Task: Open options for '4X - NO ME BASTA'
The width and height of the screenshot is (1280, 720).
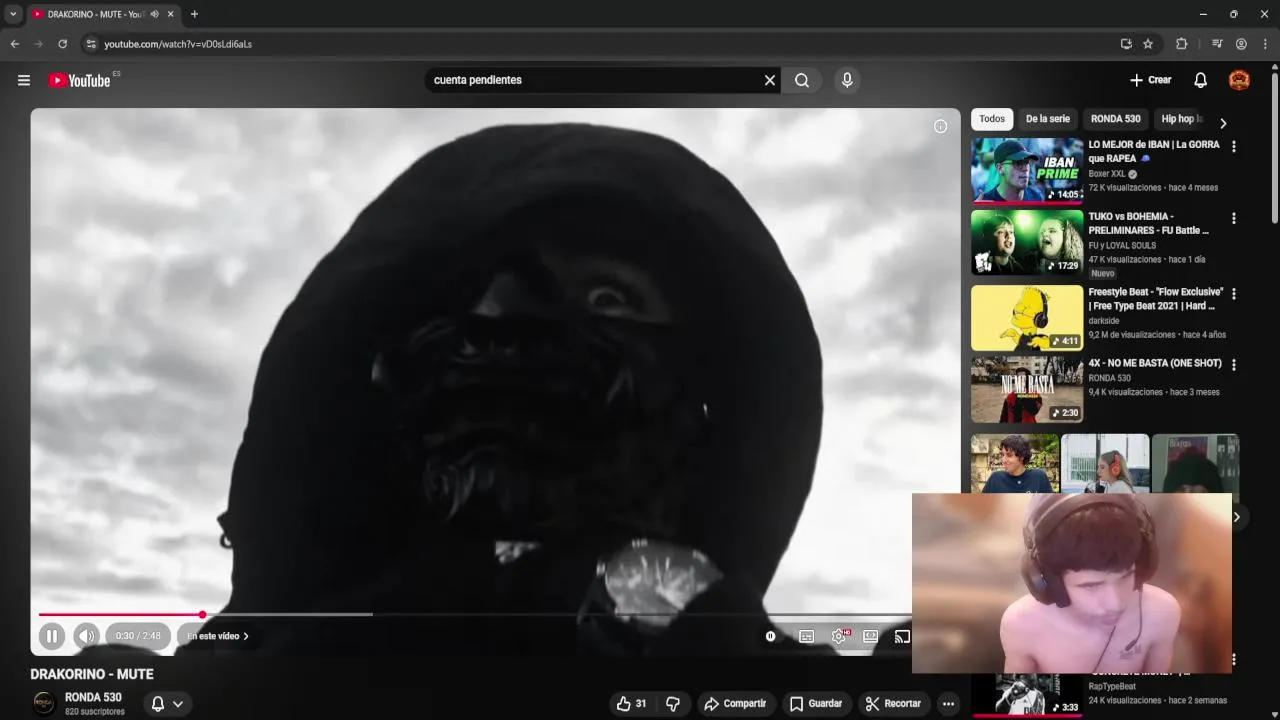Action: click(1233, 365)
